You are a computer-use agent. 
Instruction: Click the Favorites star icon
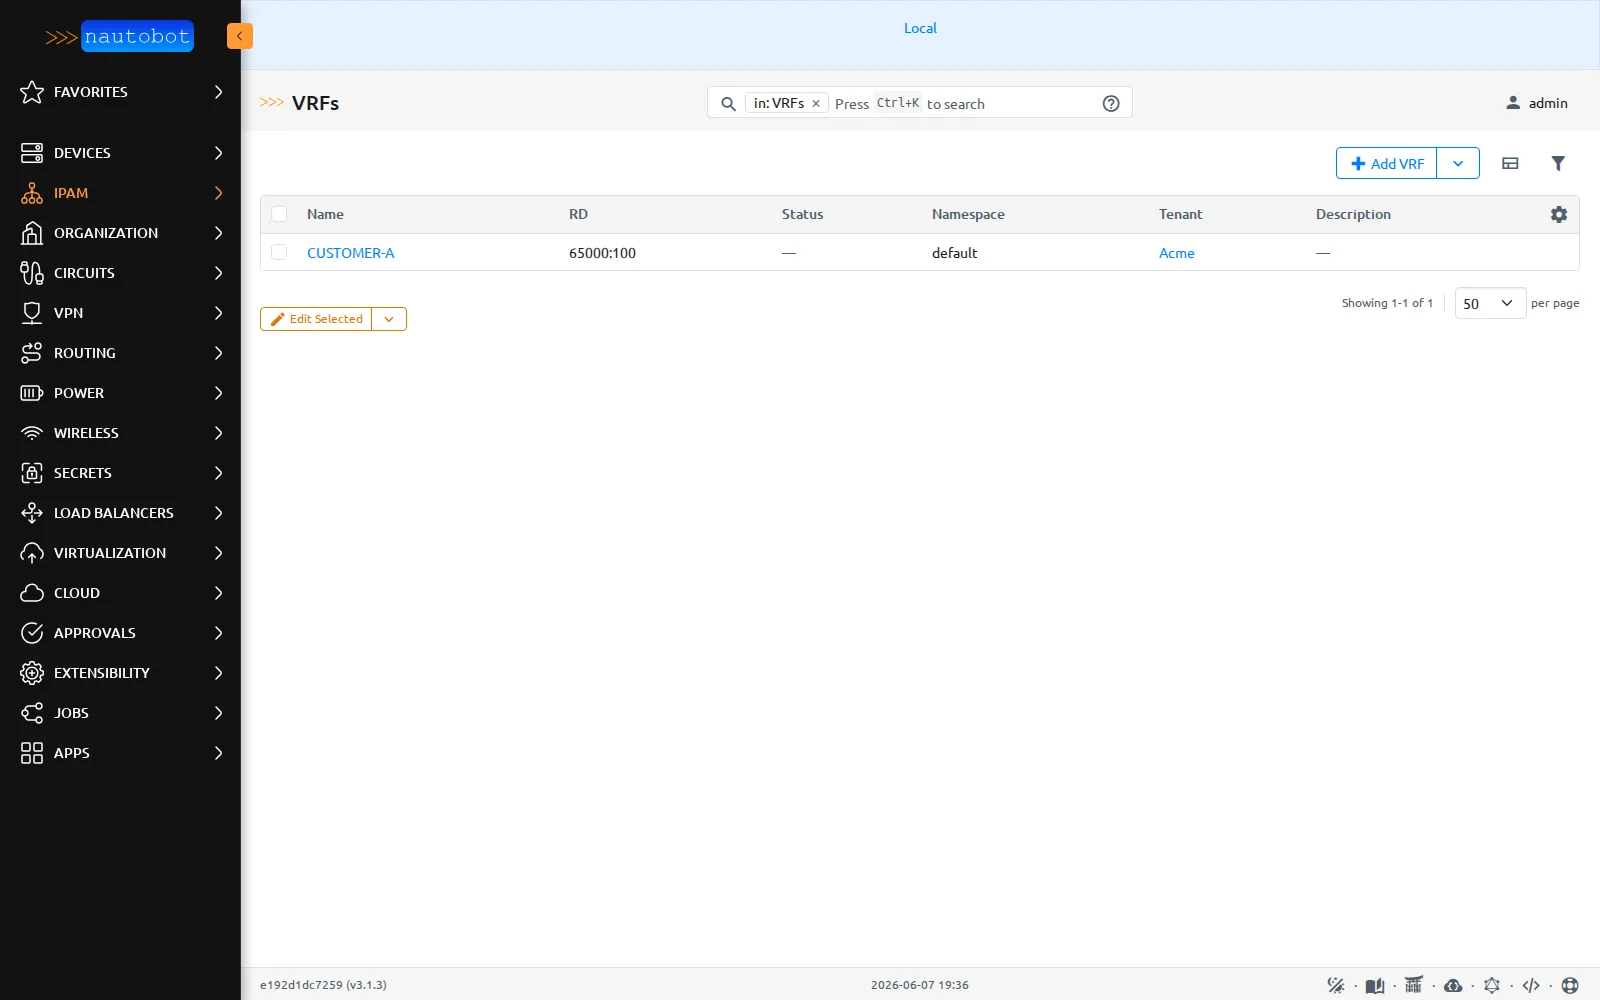coord(32,92)
